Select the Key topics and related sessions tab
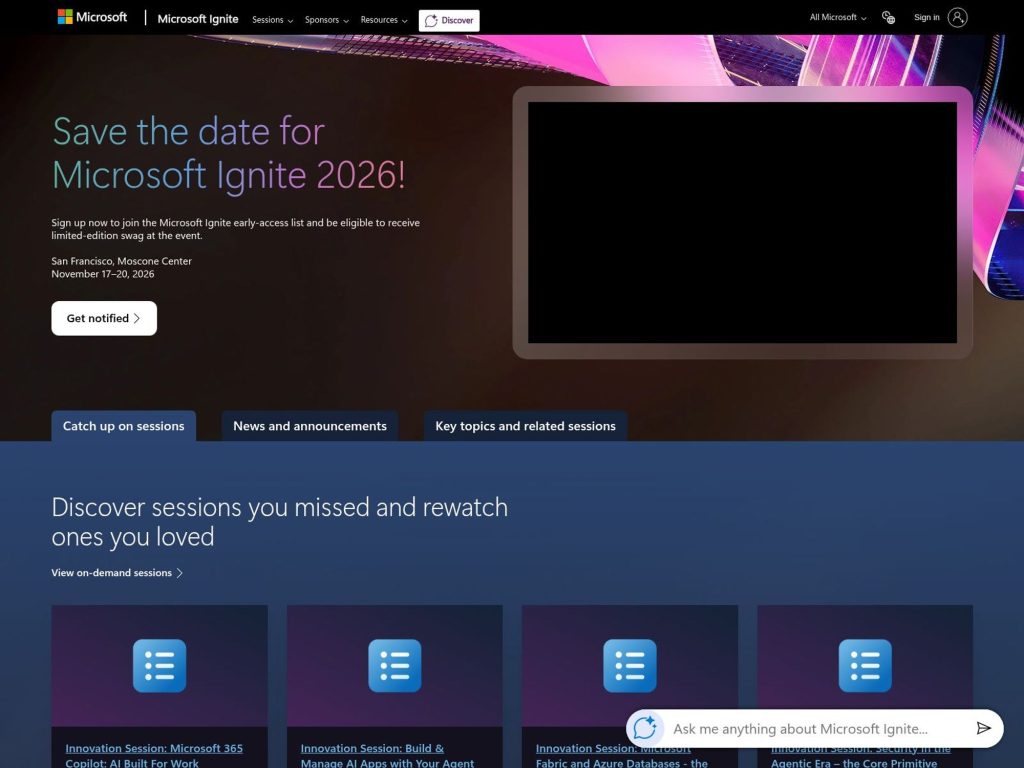Image resolution: width=1024 pixels, height=768 pixels. [x=525, y=425]
